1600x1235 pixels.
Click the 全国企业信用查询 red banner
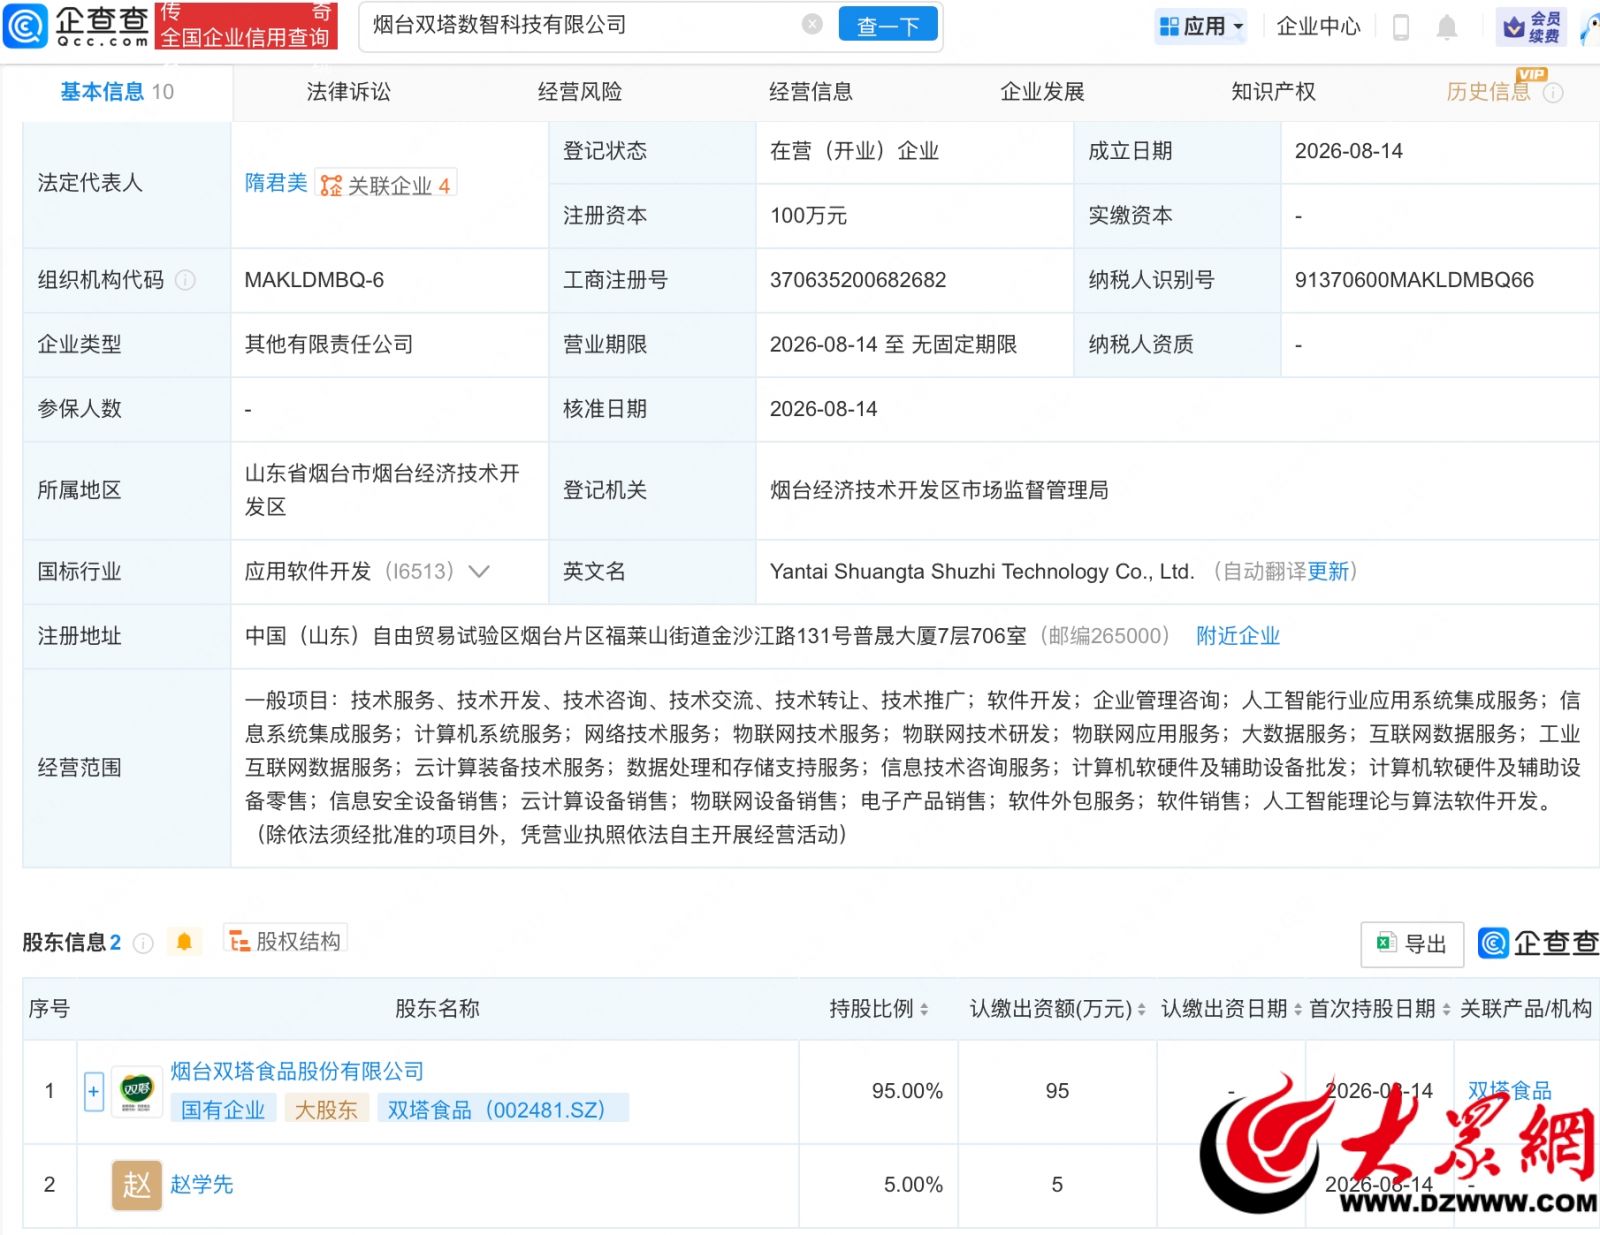(x=246, y=27)
